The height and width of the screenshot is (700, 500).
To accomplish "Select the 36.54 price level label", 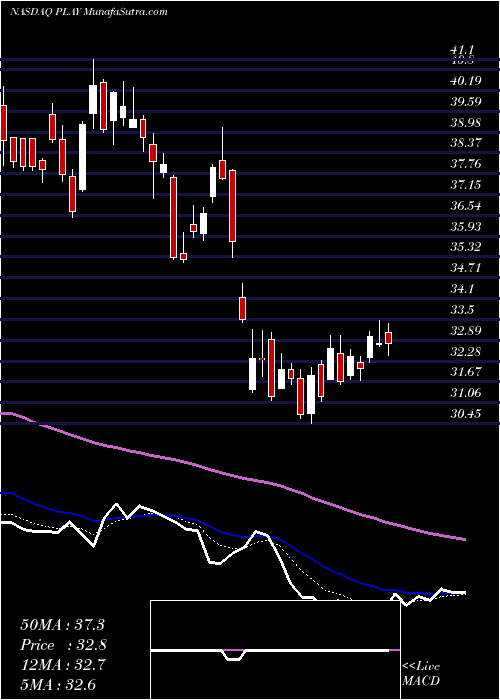I will point(466,206).
